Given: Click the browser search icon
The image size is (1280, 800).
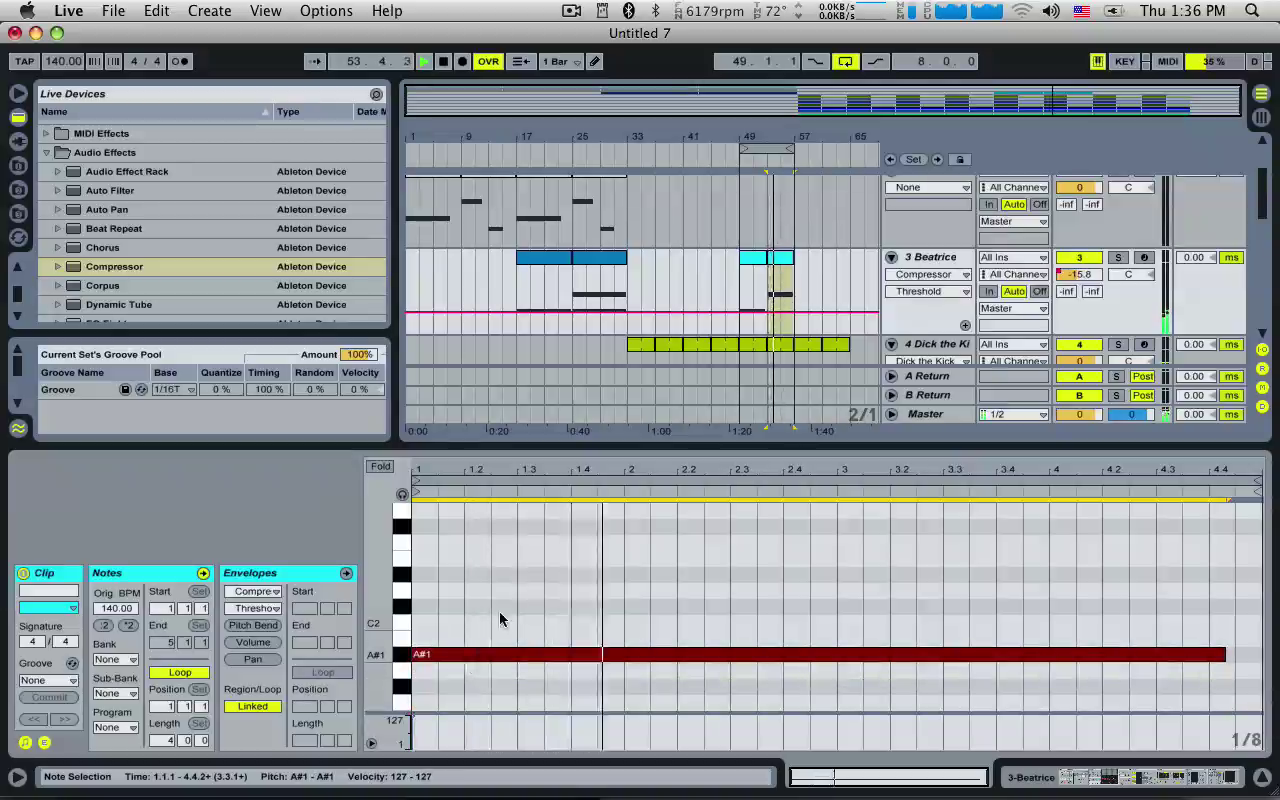Looking at the screenshot, I should point(376,94).
